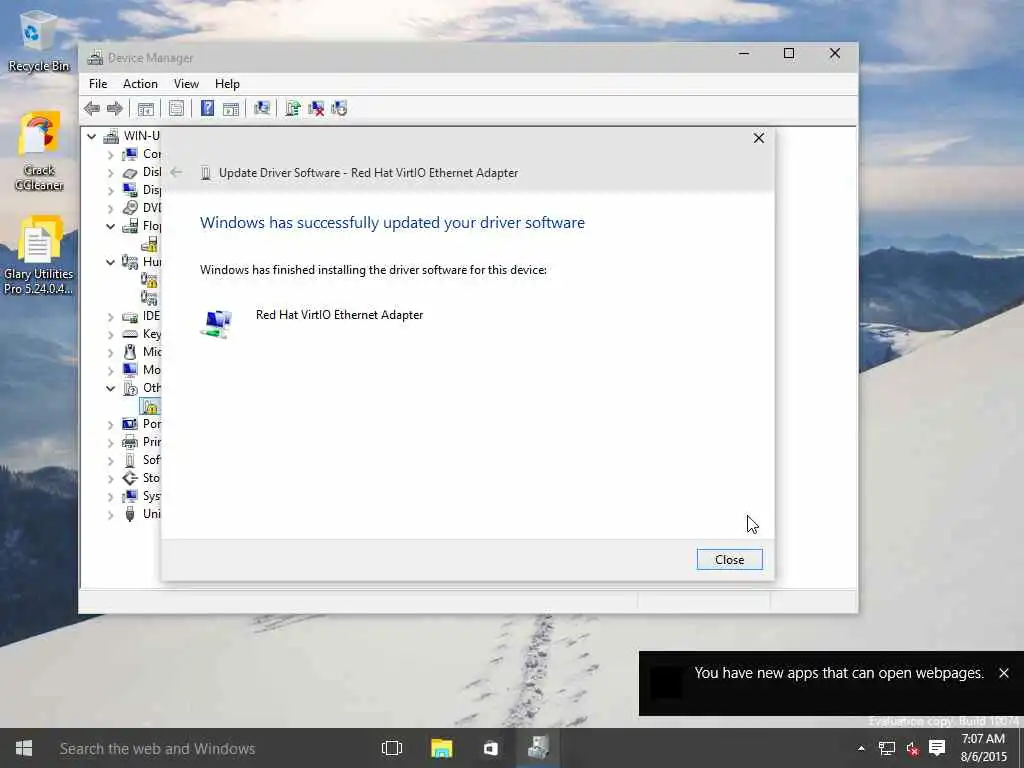Click the Show/Hide Action Pane toolbar icon
The height and width of the screenshot is (768, 1024).
click(x=231, y=108)
